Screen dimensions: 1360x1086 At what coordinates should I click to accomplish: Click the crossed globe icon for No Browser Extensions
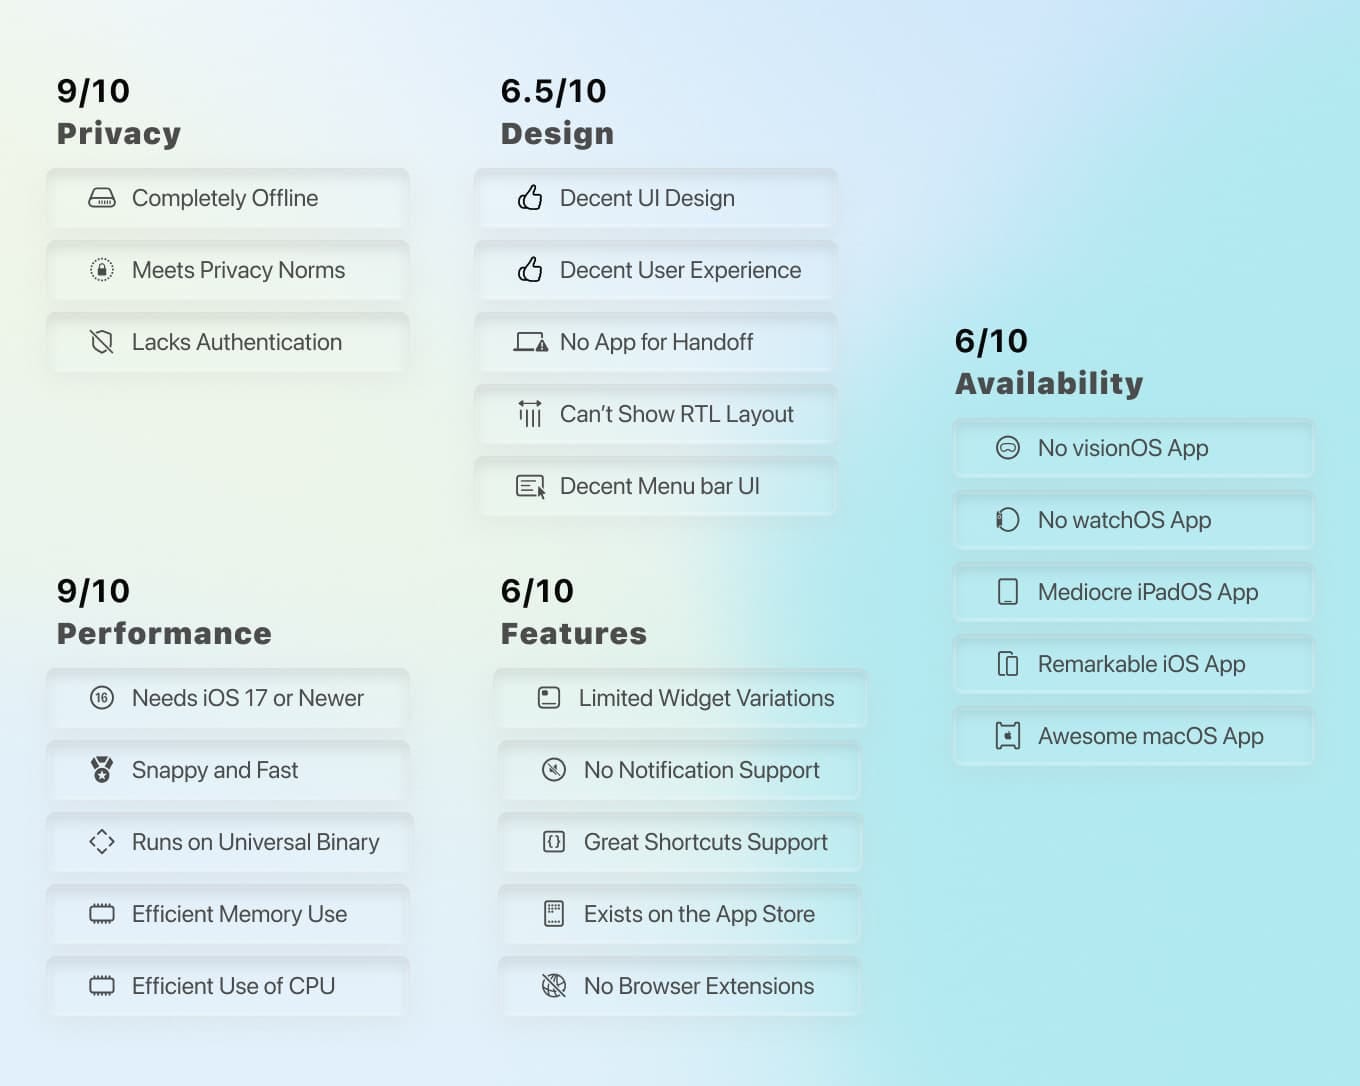554,986
